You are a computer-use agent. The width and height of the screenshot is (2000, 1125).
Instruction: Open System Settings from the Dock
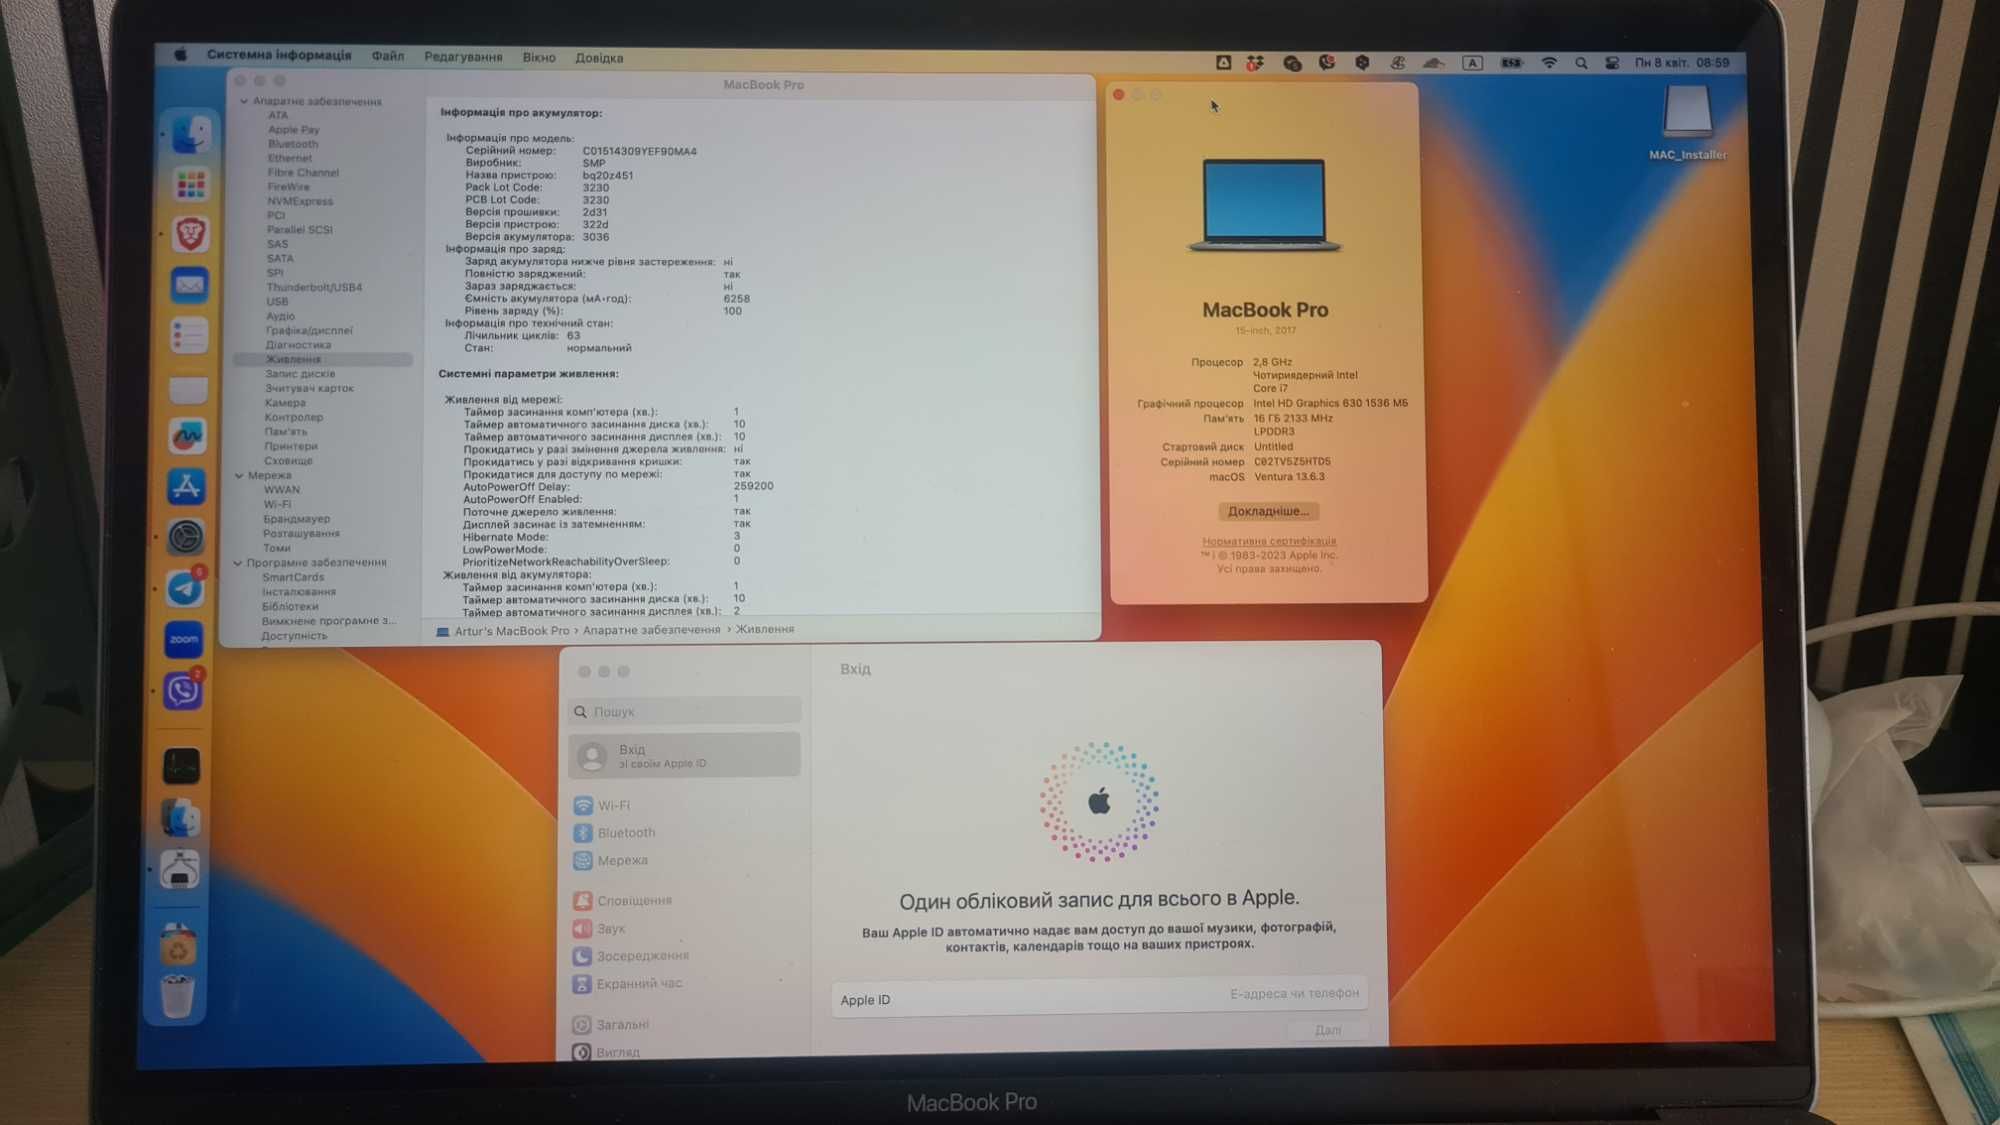[185, 538]
